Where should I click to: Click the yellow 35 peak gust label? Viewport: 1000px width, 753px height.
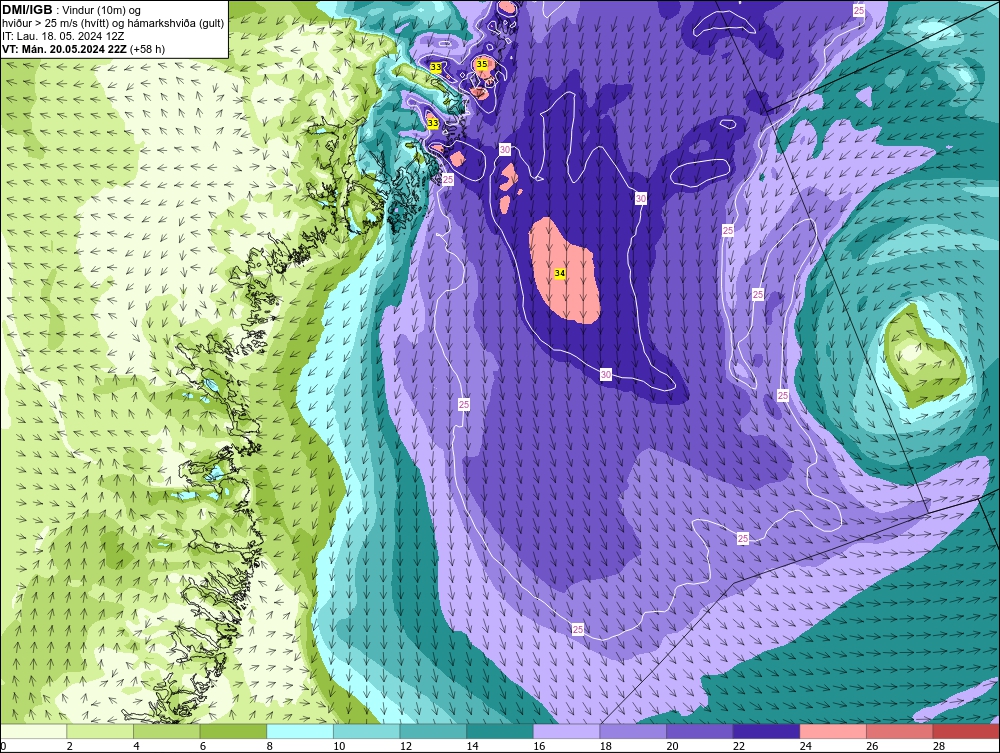pos(482,64)
